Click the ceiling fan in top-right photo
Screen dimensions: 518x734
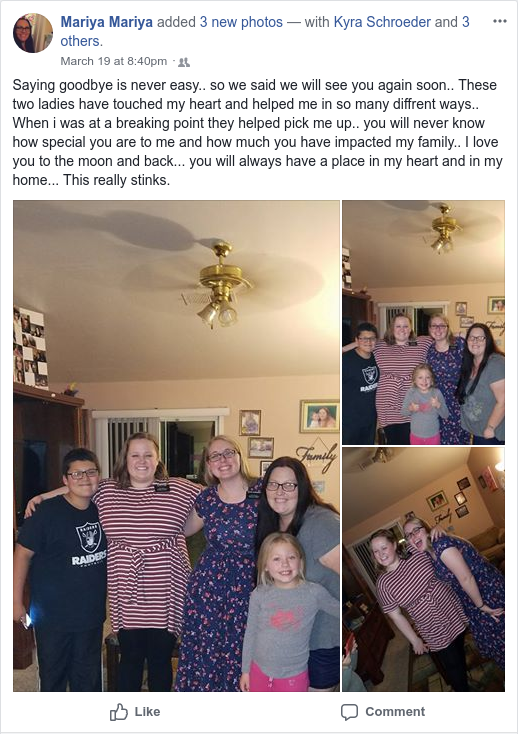tap(444, 229)
